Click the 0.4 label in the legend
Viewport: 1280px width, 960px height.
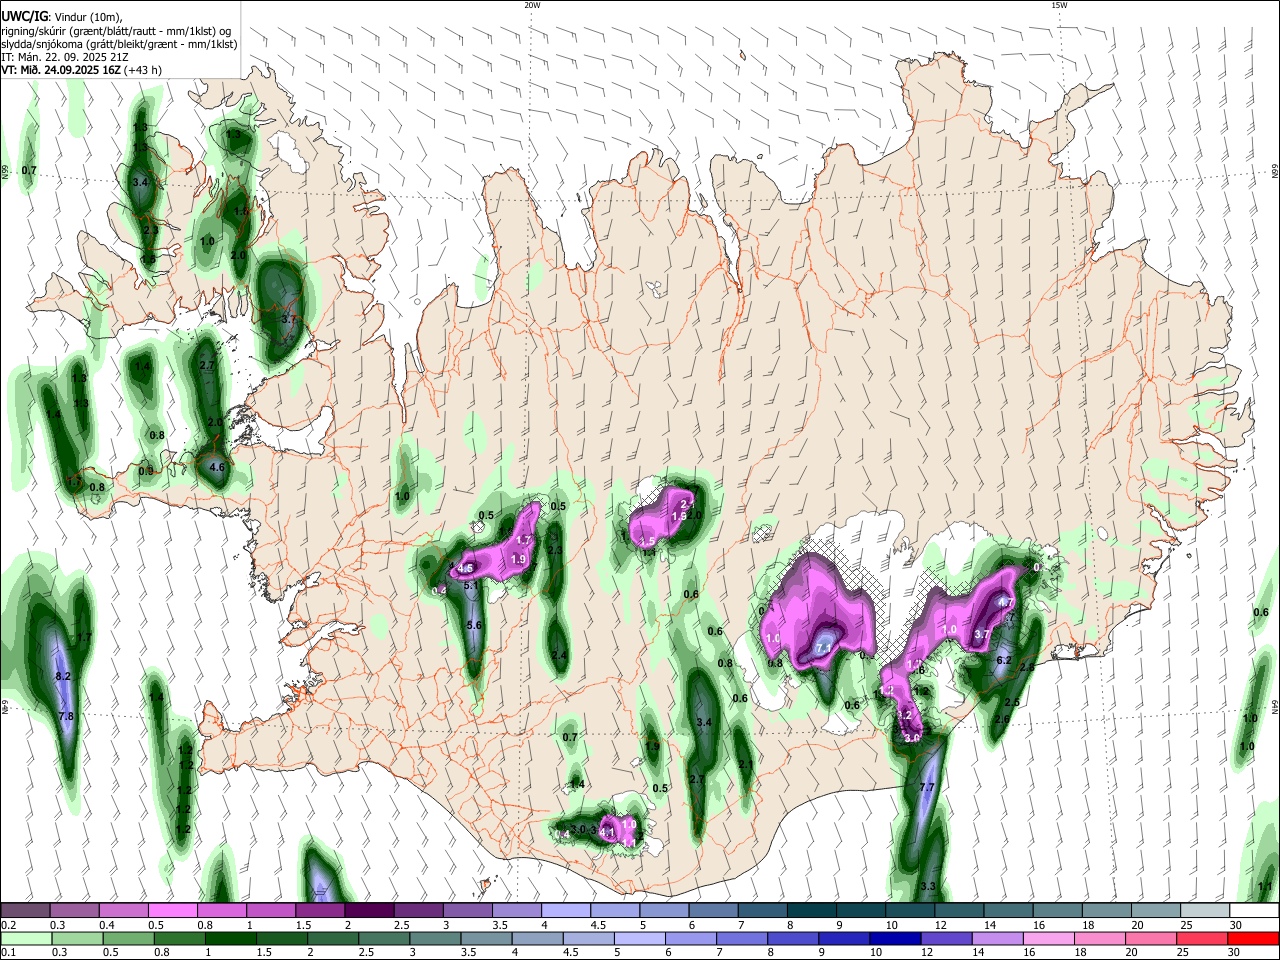[107, 925]
